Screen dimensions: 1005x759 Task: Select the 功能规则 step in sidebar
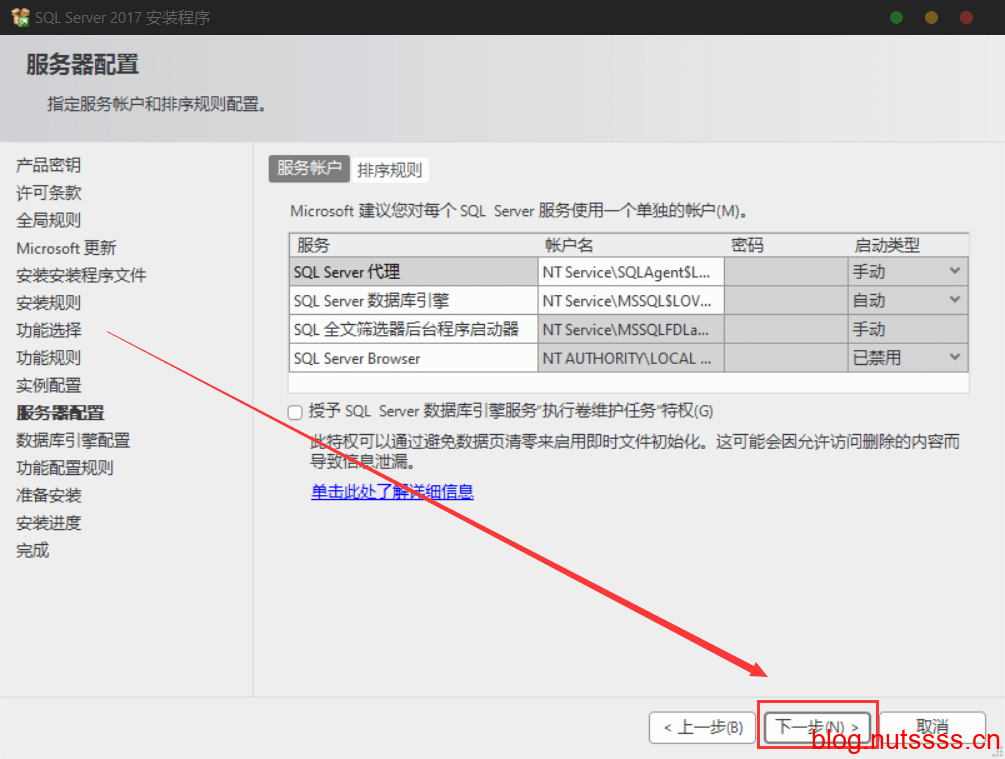(x=49, y=358)
